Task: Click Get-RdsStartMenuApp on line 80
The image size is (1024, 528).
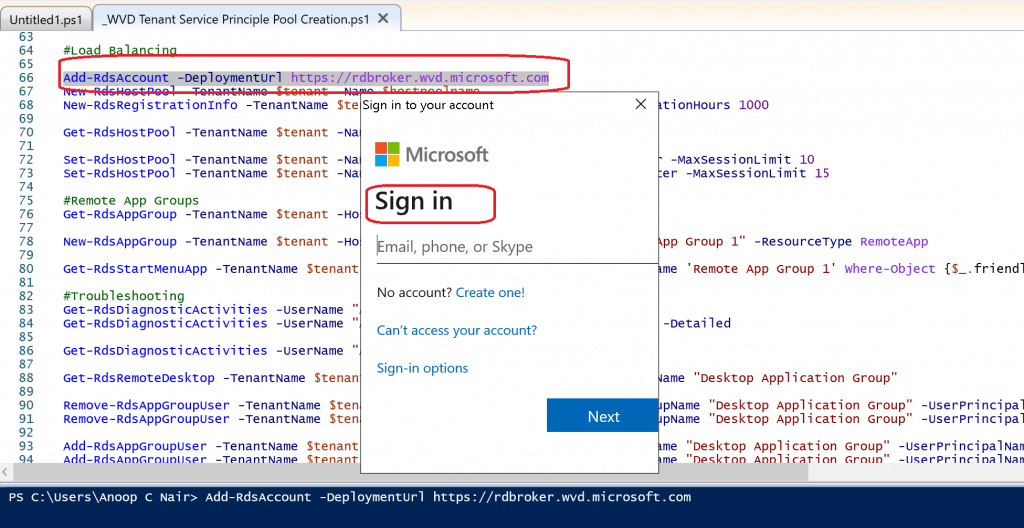Action: (x=135, y=269)
